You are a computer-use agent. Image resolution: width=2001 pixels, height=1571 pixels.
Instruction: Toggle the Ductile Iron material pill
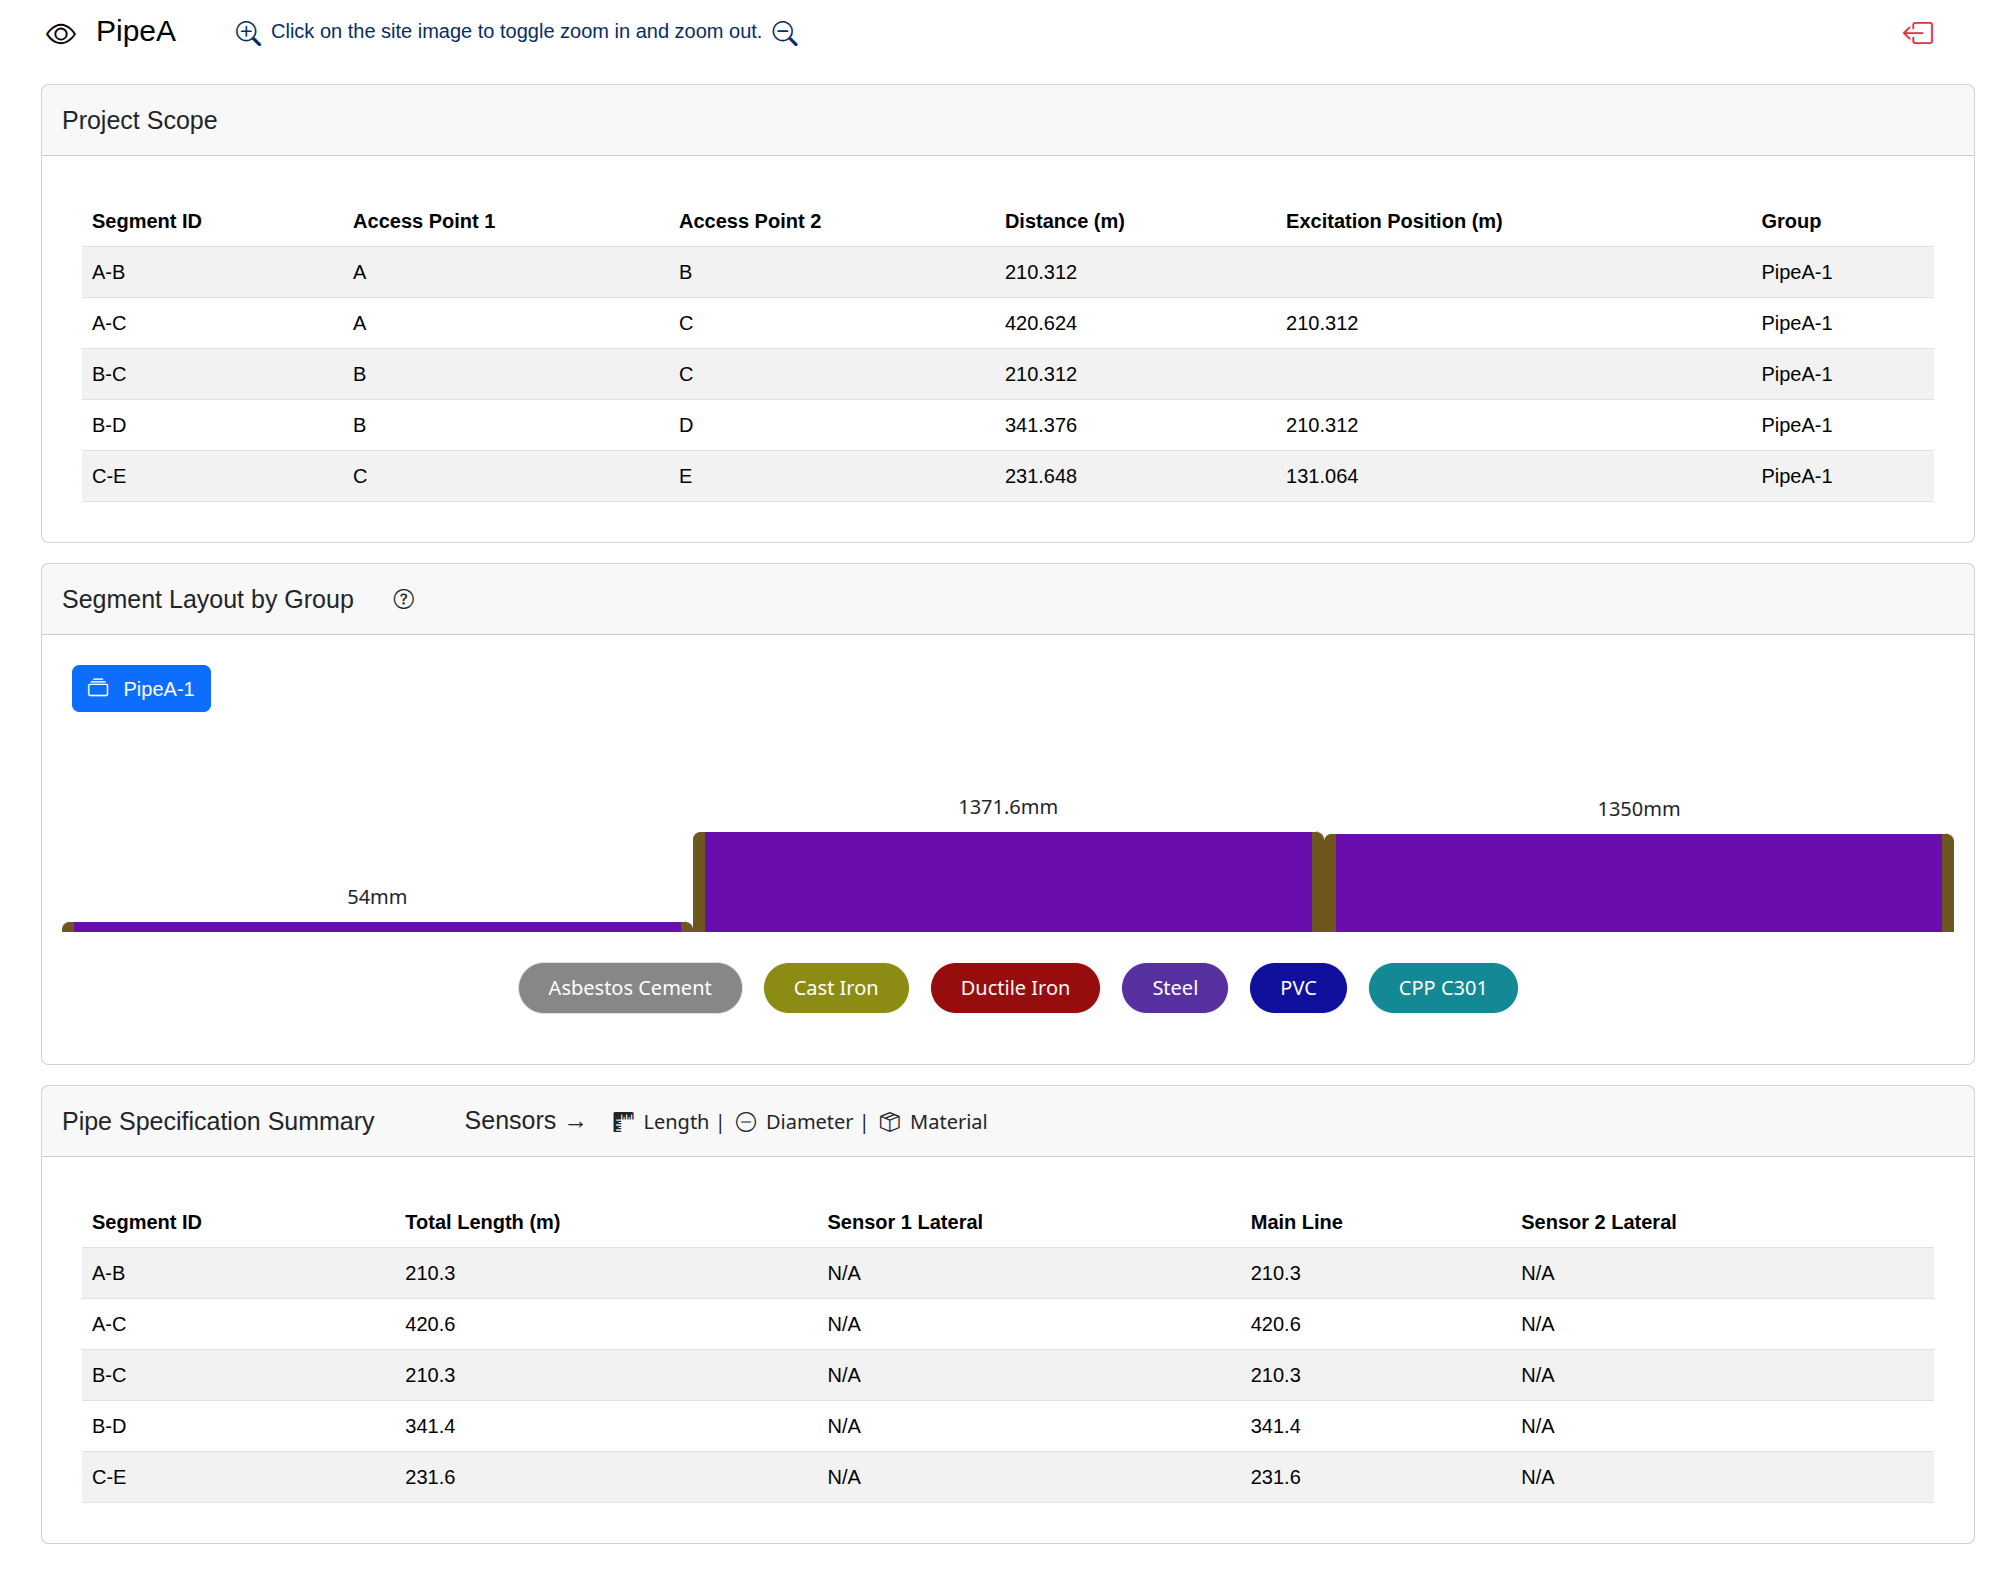(x=1015, y=988)
